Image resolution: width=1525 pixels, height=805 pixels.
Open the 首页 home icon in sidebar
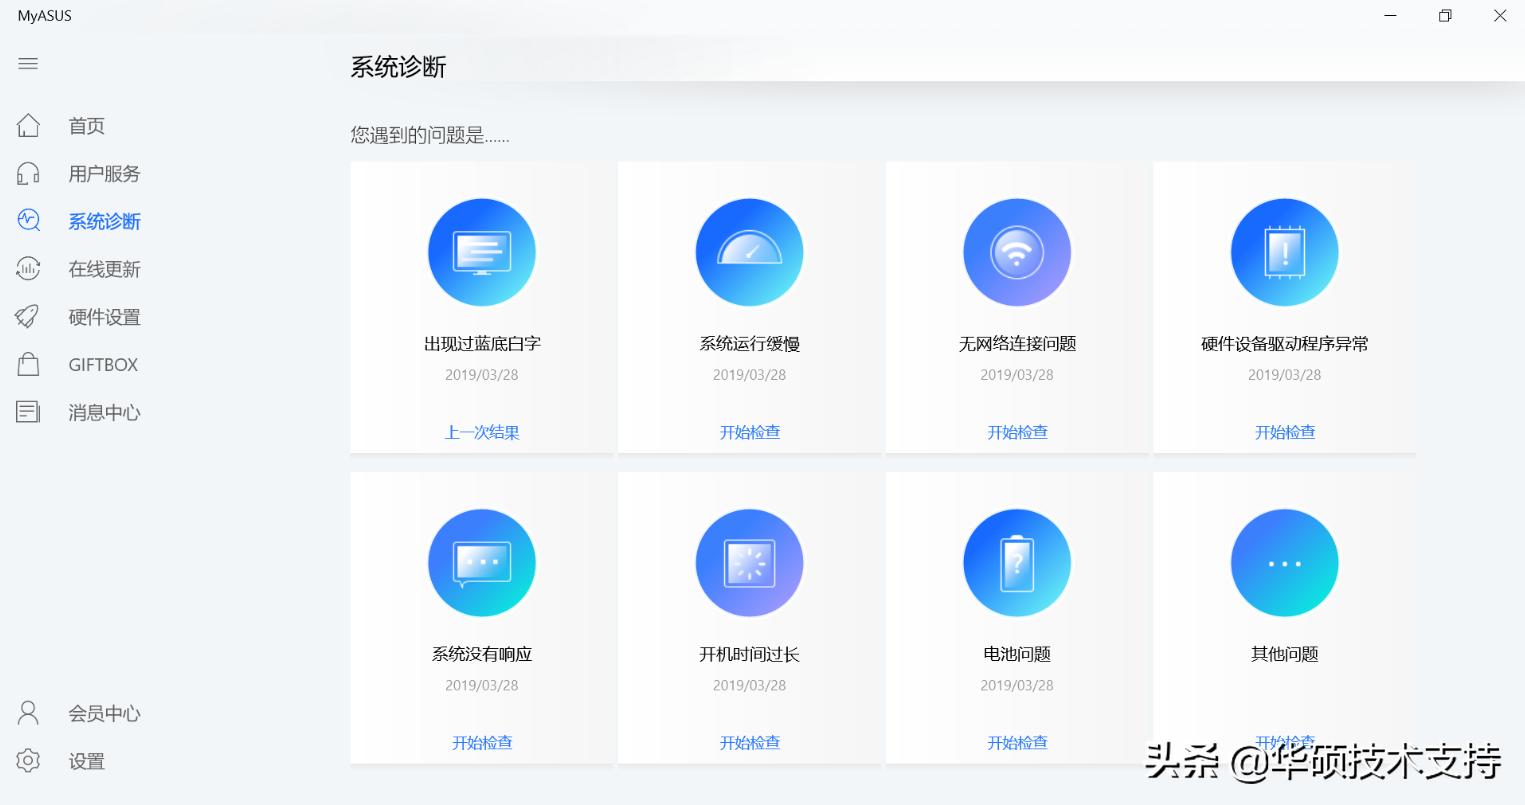tap(28, 125)
